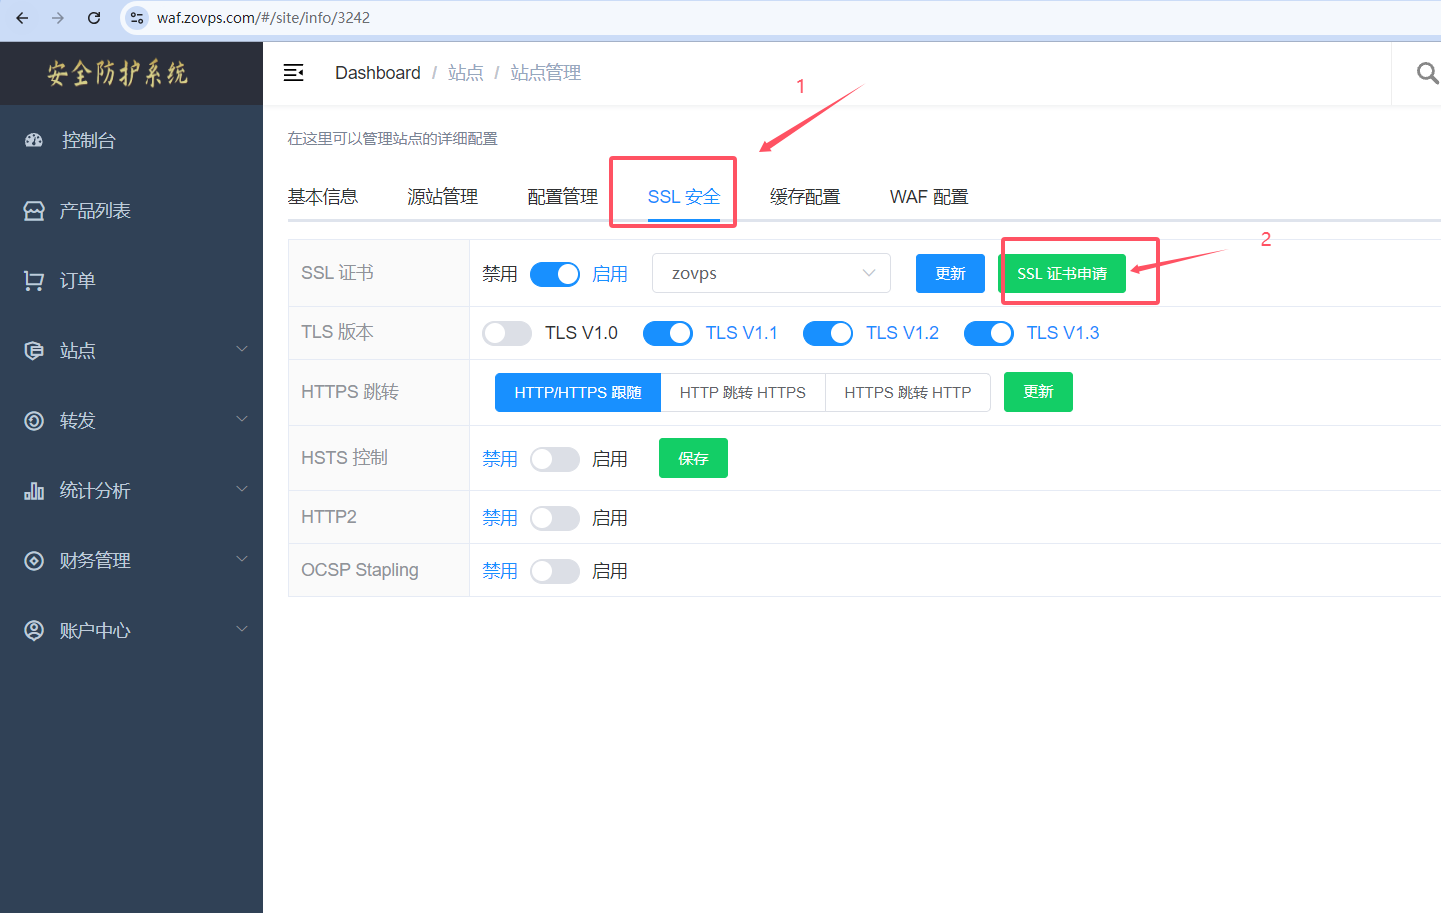
Task: Click 在这里可以管理站点的详细配置 description text
Action: click(x=393, y=139)
